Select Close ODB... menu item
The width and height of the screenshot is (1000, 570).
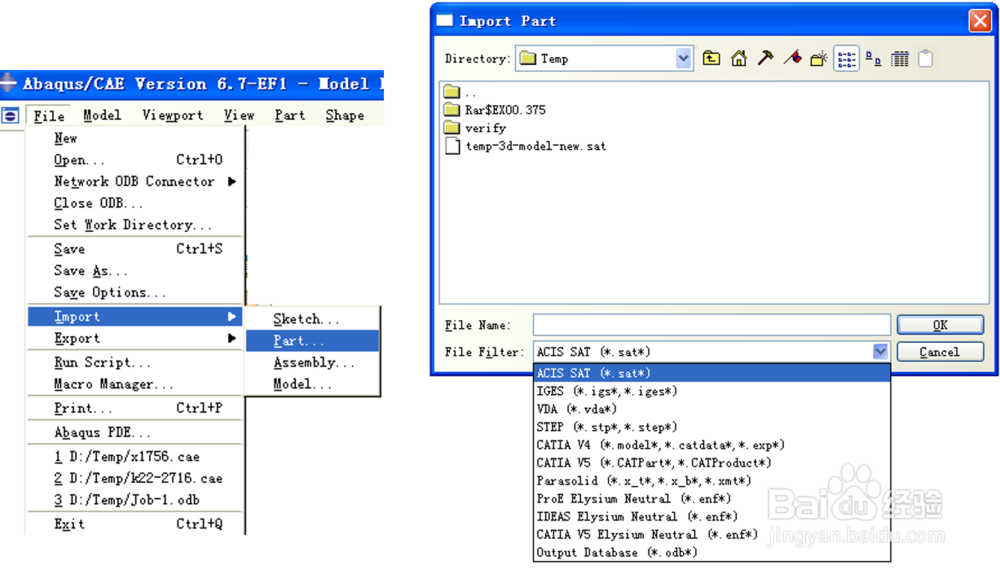point(135,203)
